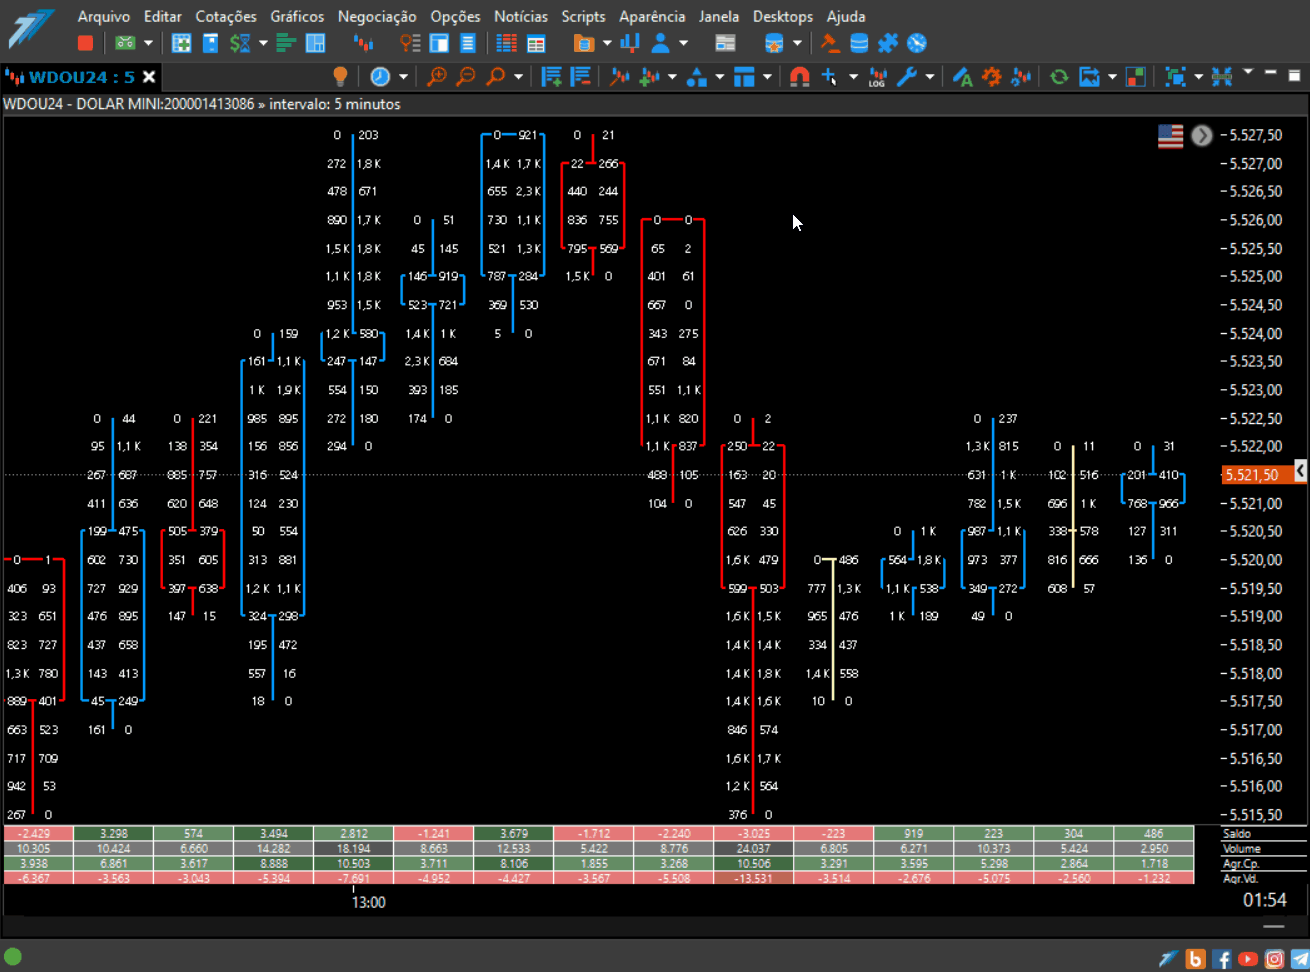Image resolution: width=1310 pixels, height=972 pixels.
Task: Open the Facebook icon in status bar
Action: click(x=1222, y=959)
